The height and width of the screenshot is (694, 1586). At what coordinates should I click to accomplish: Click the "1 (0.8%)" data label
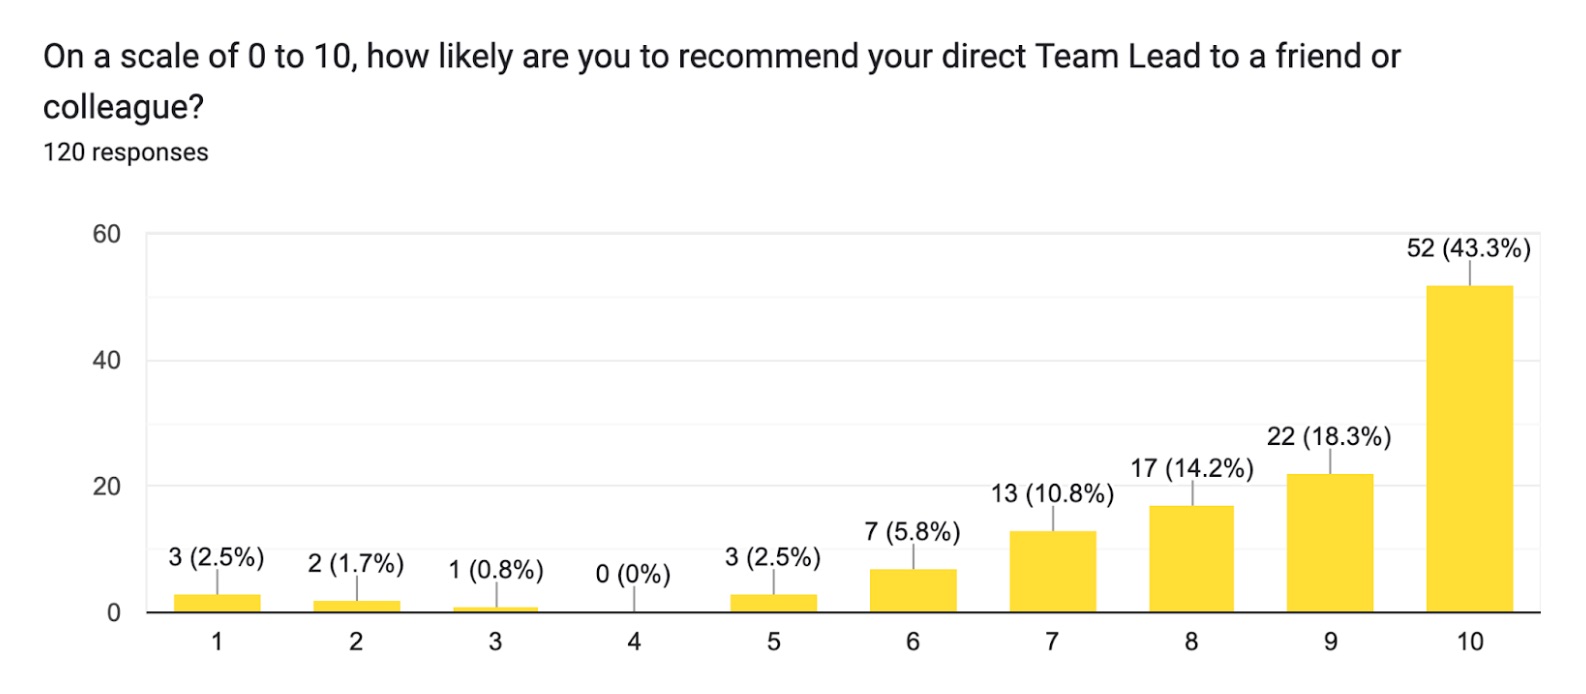point(495,570)
